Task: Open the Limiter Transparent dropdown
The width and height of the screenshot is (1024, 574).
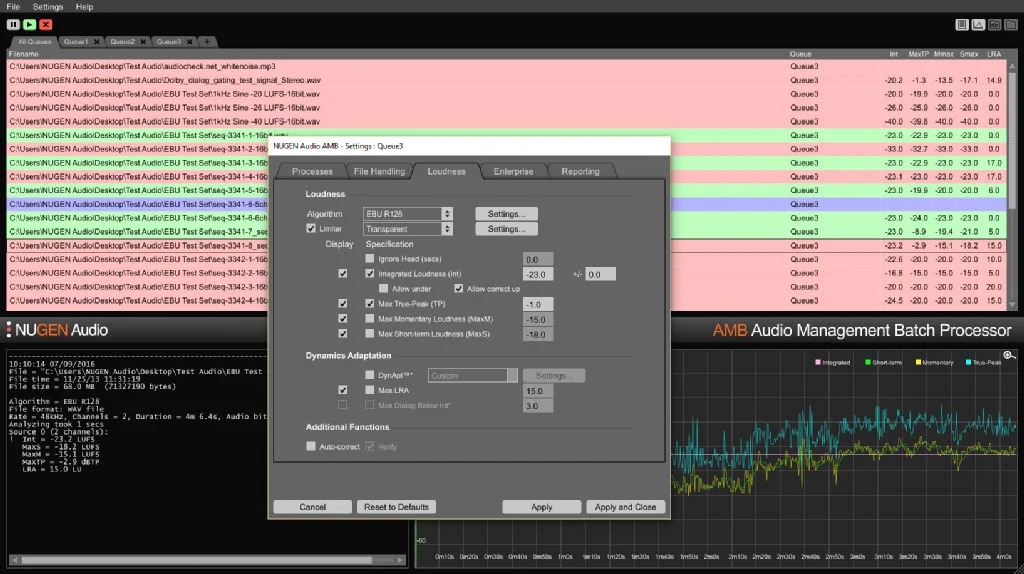Action: pyautogui.click(x=408, y=229)
